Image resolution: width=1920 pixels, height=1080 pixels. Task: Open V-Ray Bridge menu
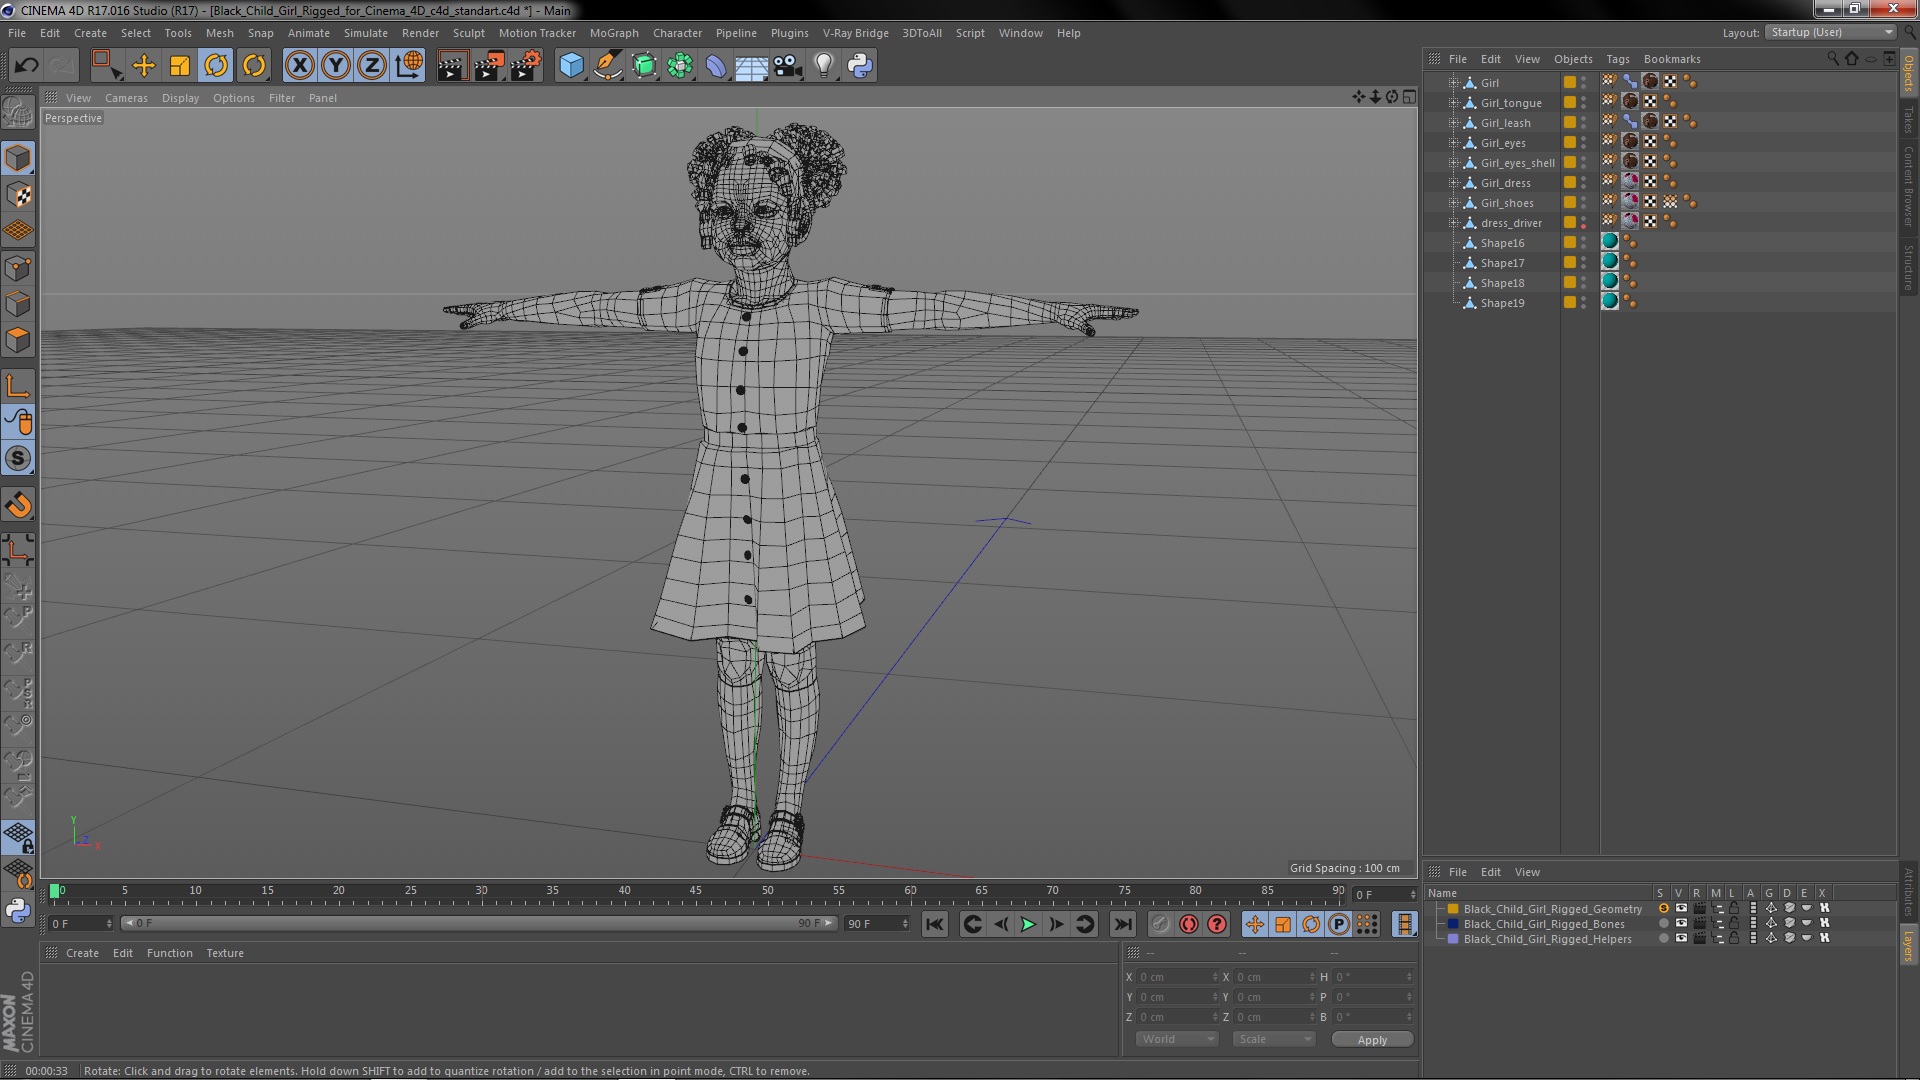click(855, 33)
